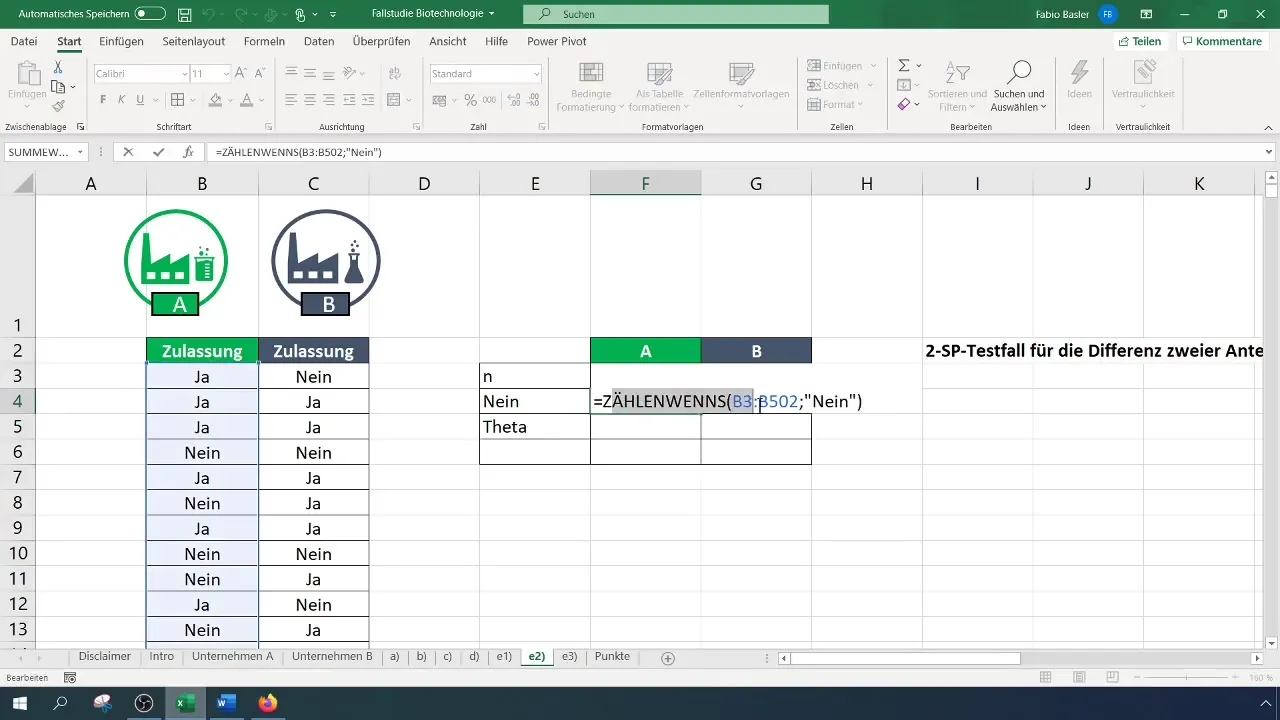Confirm formula with the checkmark button
The image size is (1280, 720).
click(158, 152)
